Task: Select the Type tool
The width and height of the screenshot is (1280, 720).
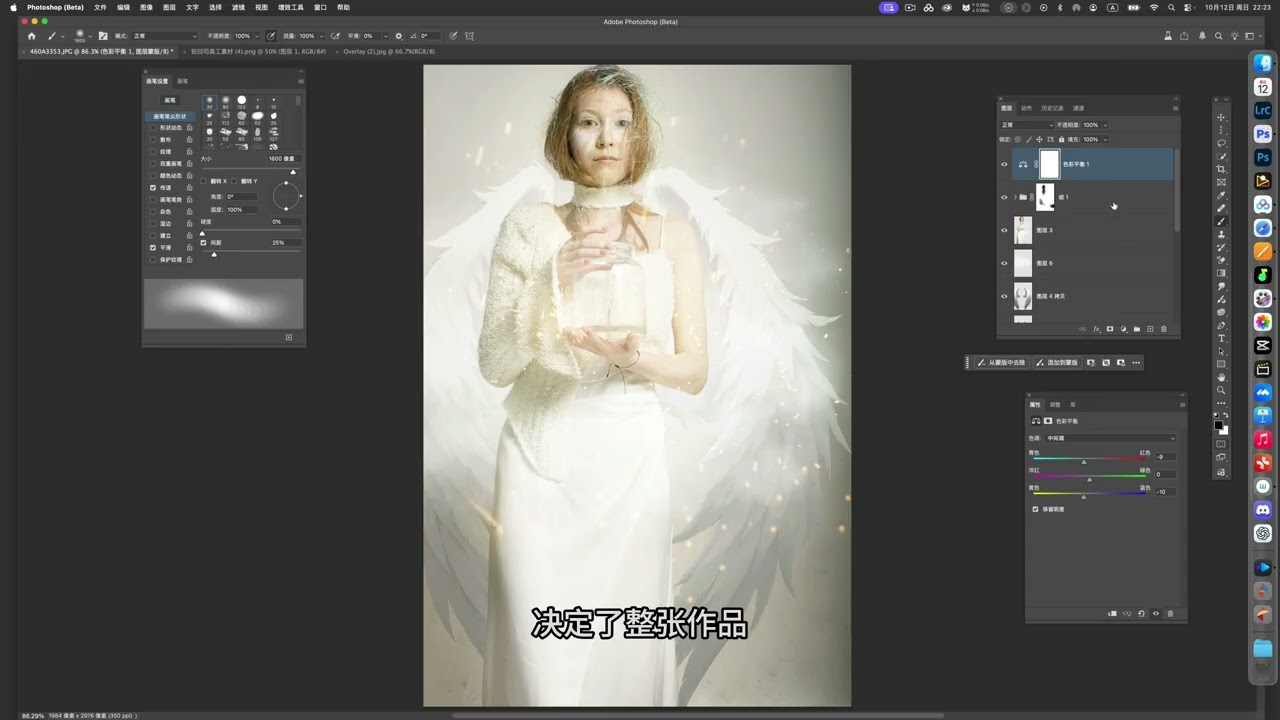Action: click(1221, 337)
